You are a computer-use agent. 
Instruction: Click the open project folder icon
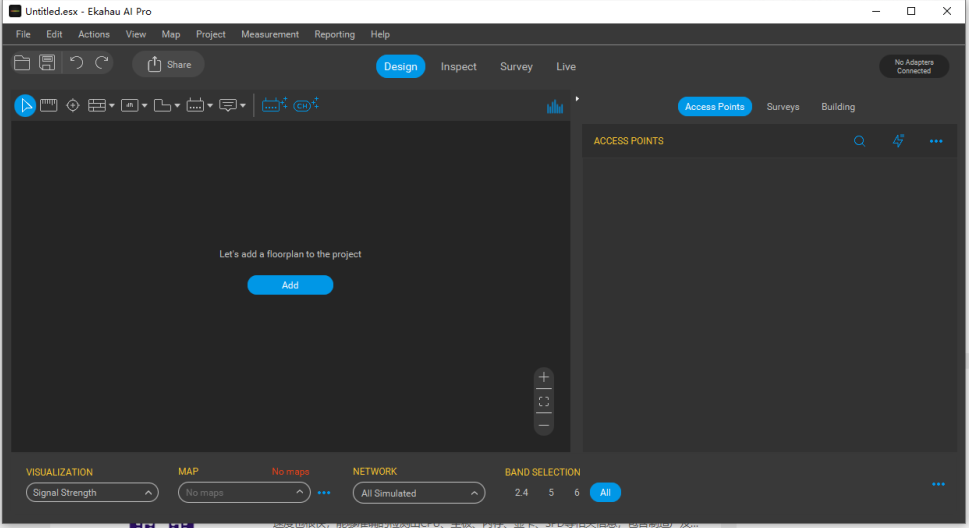22,63
